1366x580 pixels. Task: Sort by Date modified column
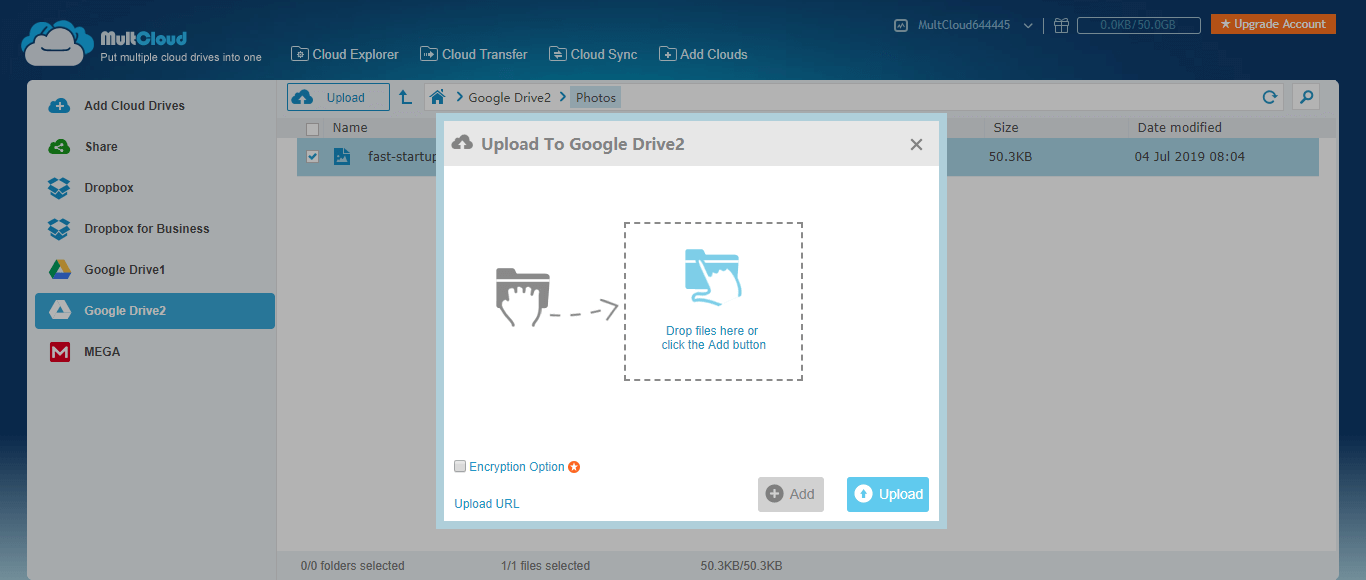[x=1180, y=128]
